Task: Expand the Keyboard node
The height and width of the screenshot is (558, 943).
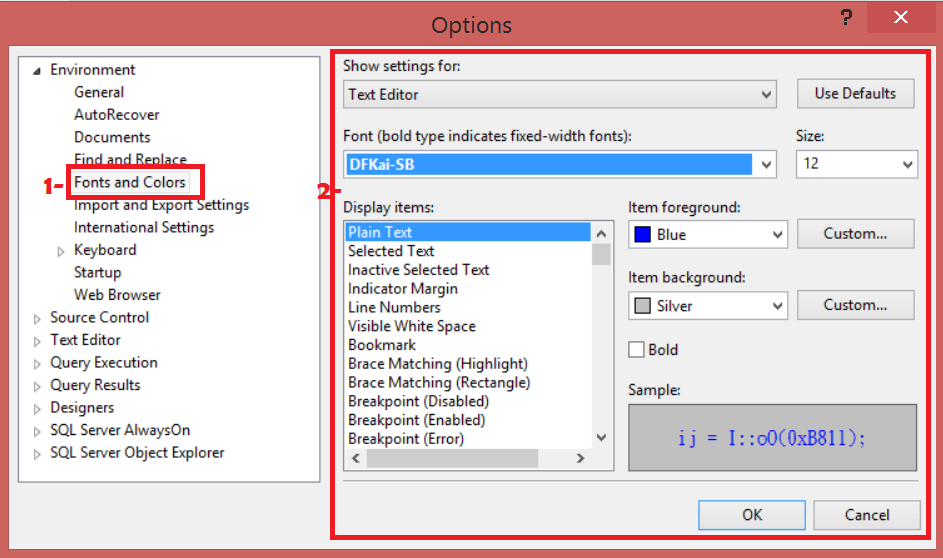Action: [61, 251]
